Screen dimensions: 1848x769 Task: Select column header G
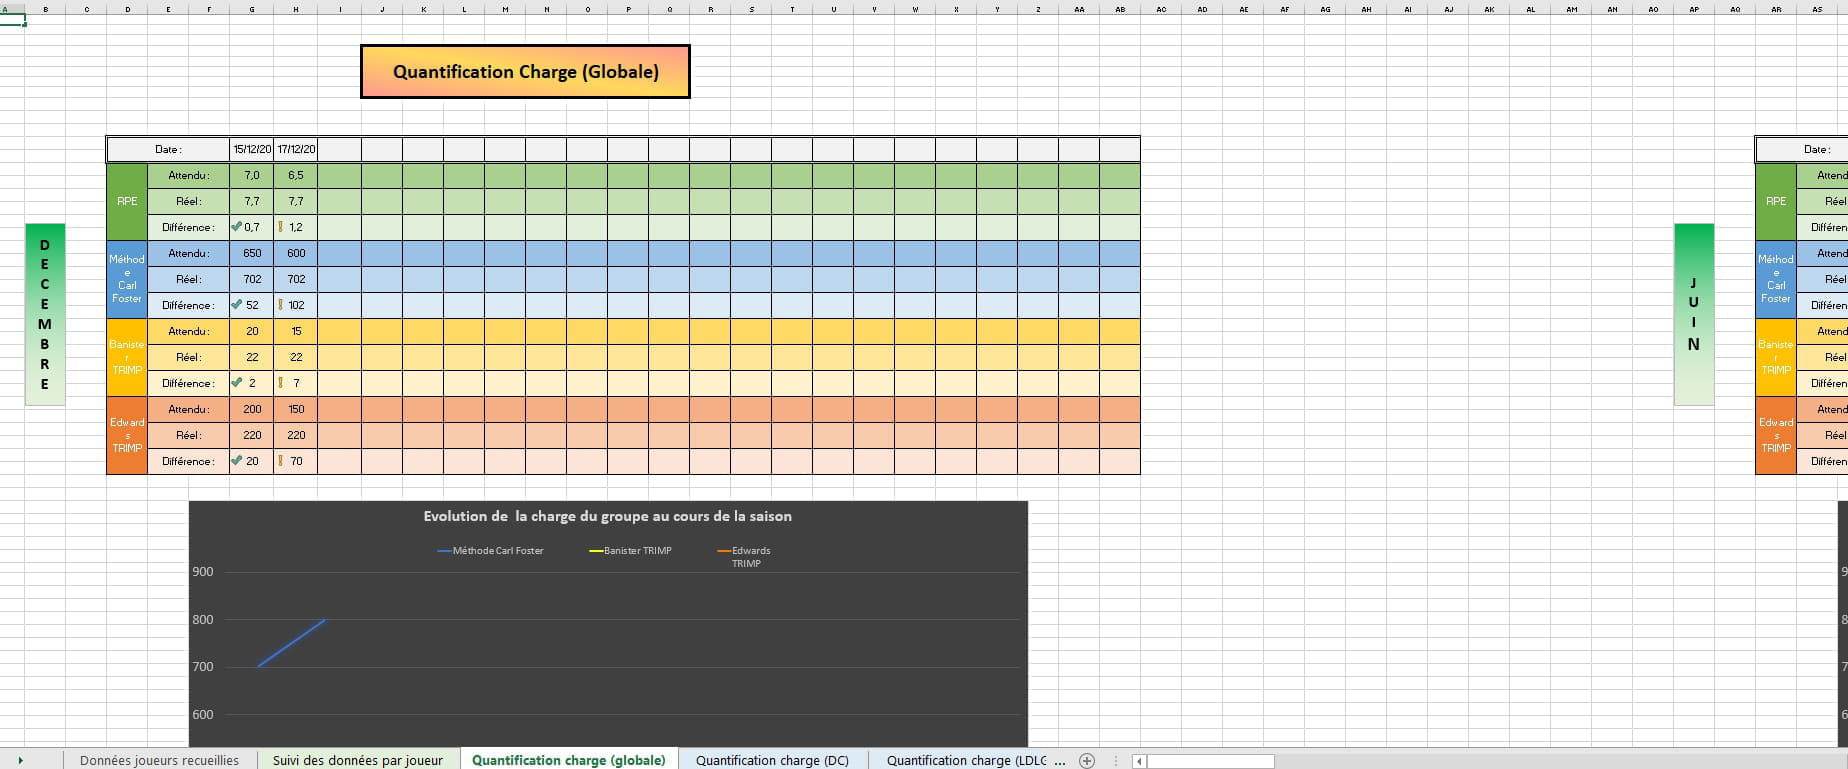pos(251,9)
